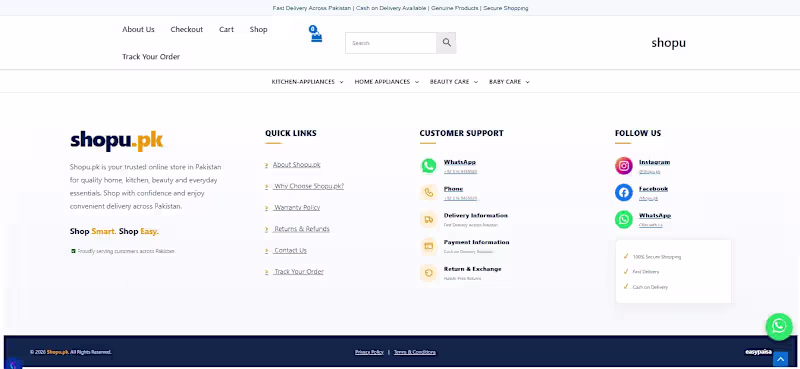Open the Terms & Conditions footer link
Viewport: 800px width, 369px height.
click(x=415, y=352)
